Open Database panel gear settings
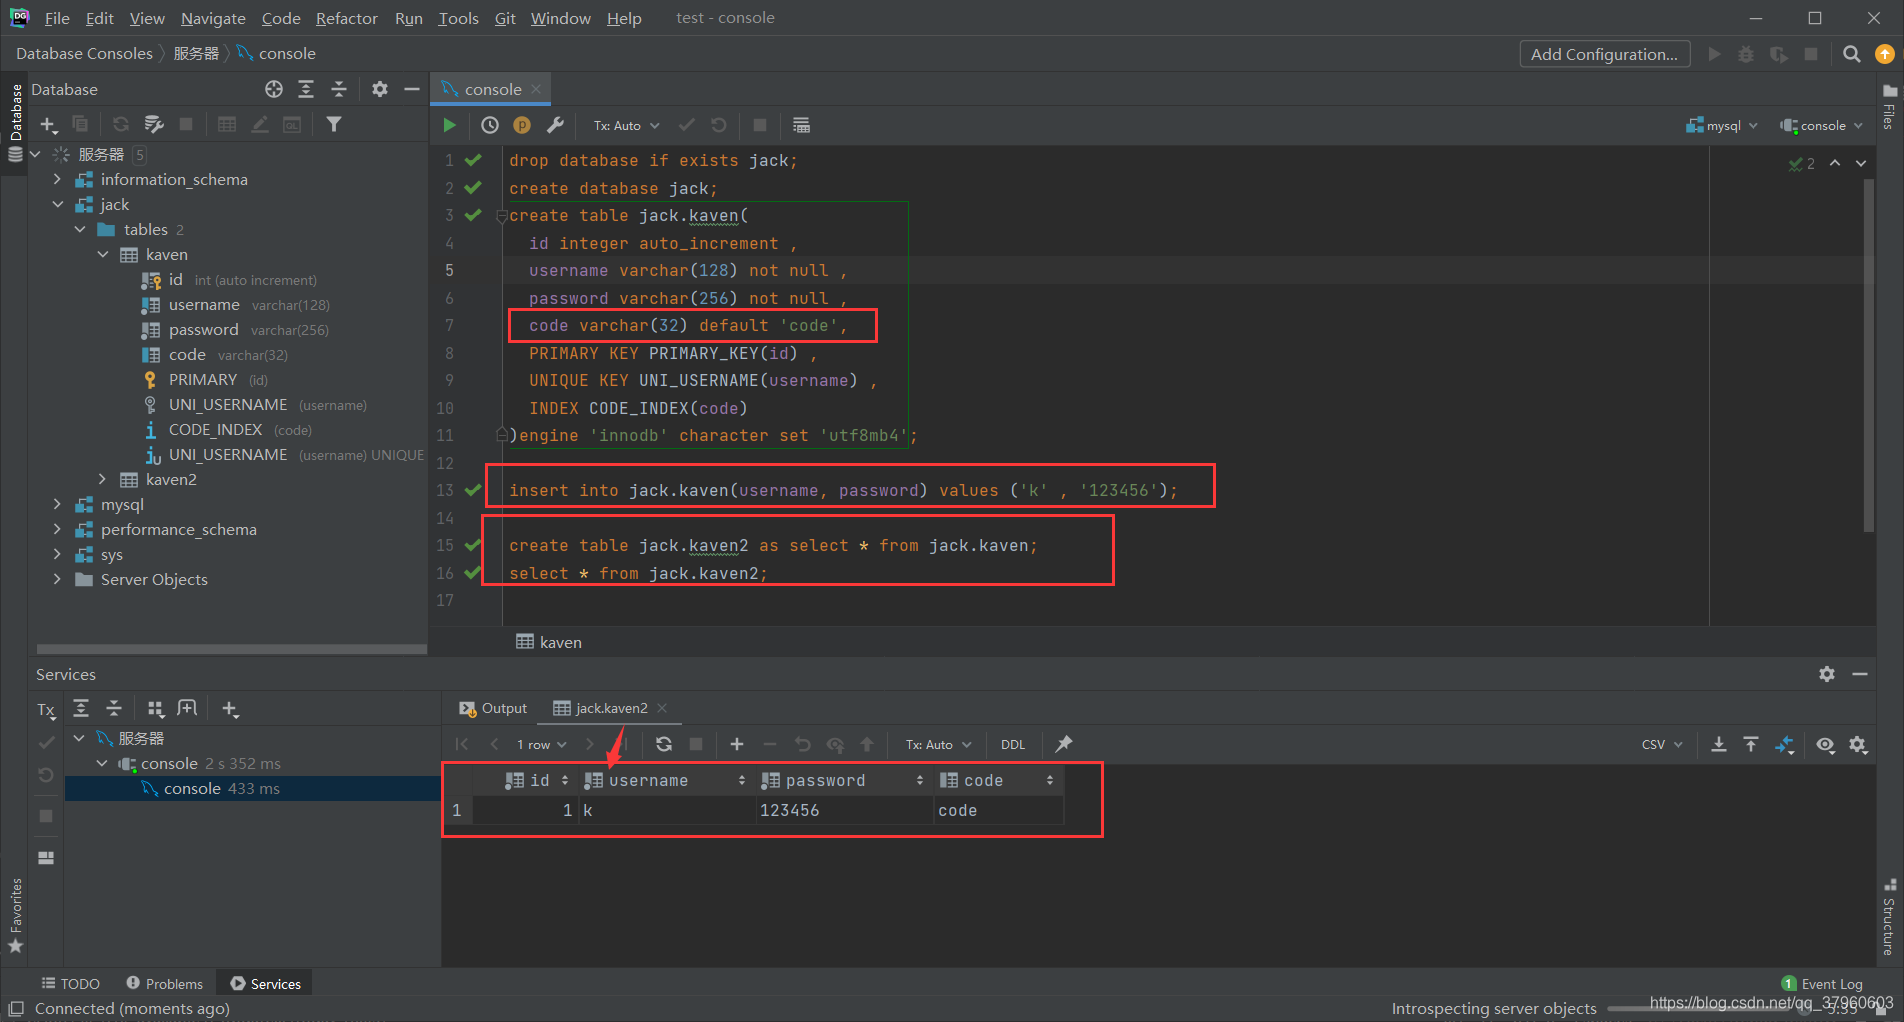 click(380, 89)
